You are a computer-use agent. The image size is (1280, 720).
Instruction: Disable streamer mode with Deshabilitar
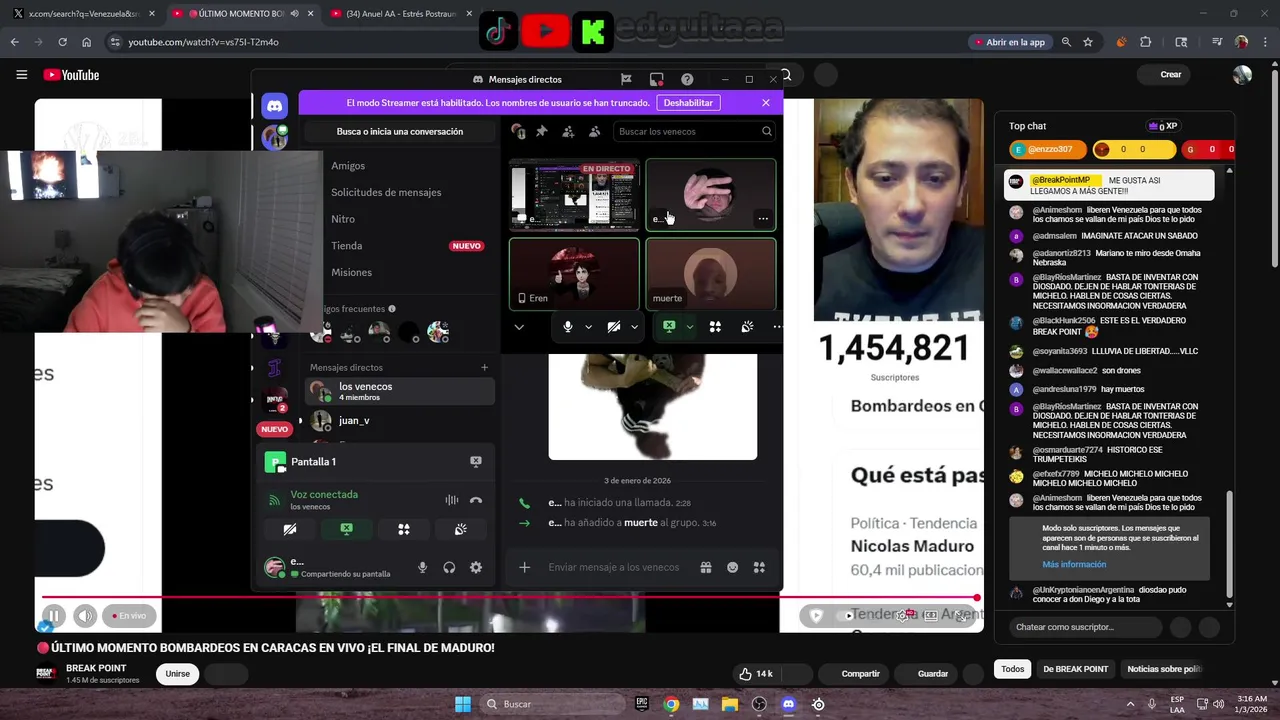688,103
